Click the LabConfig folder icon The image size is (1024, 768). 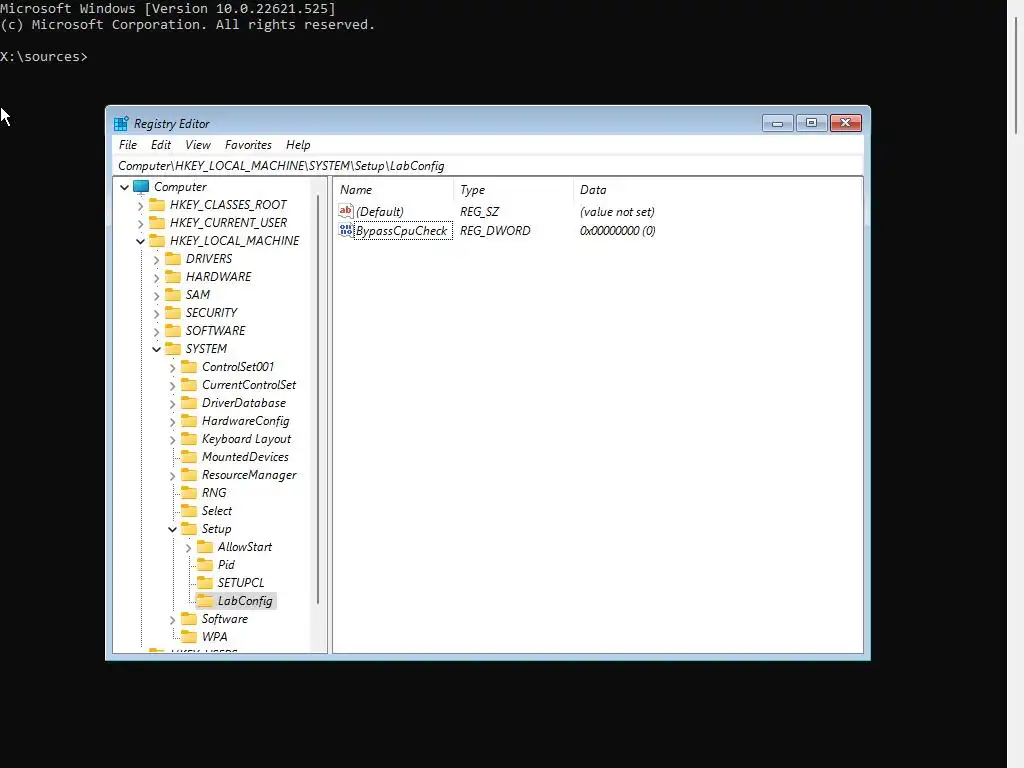(205, 601)
